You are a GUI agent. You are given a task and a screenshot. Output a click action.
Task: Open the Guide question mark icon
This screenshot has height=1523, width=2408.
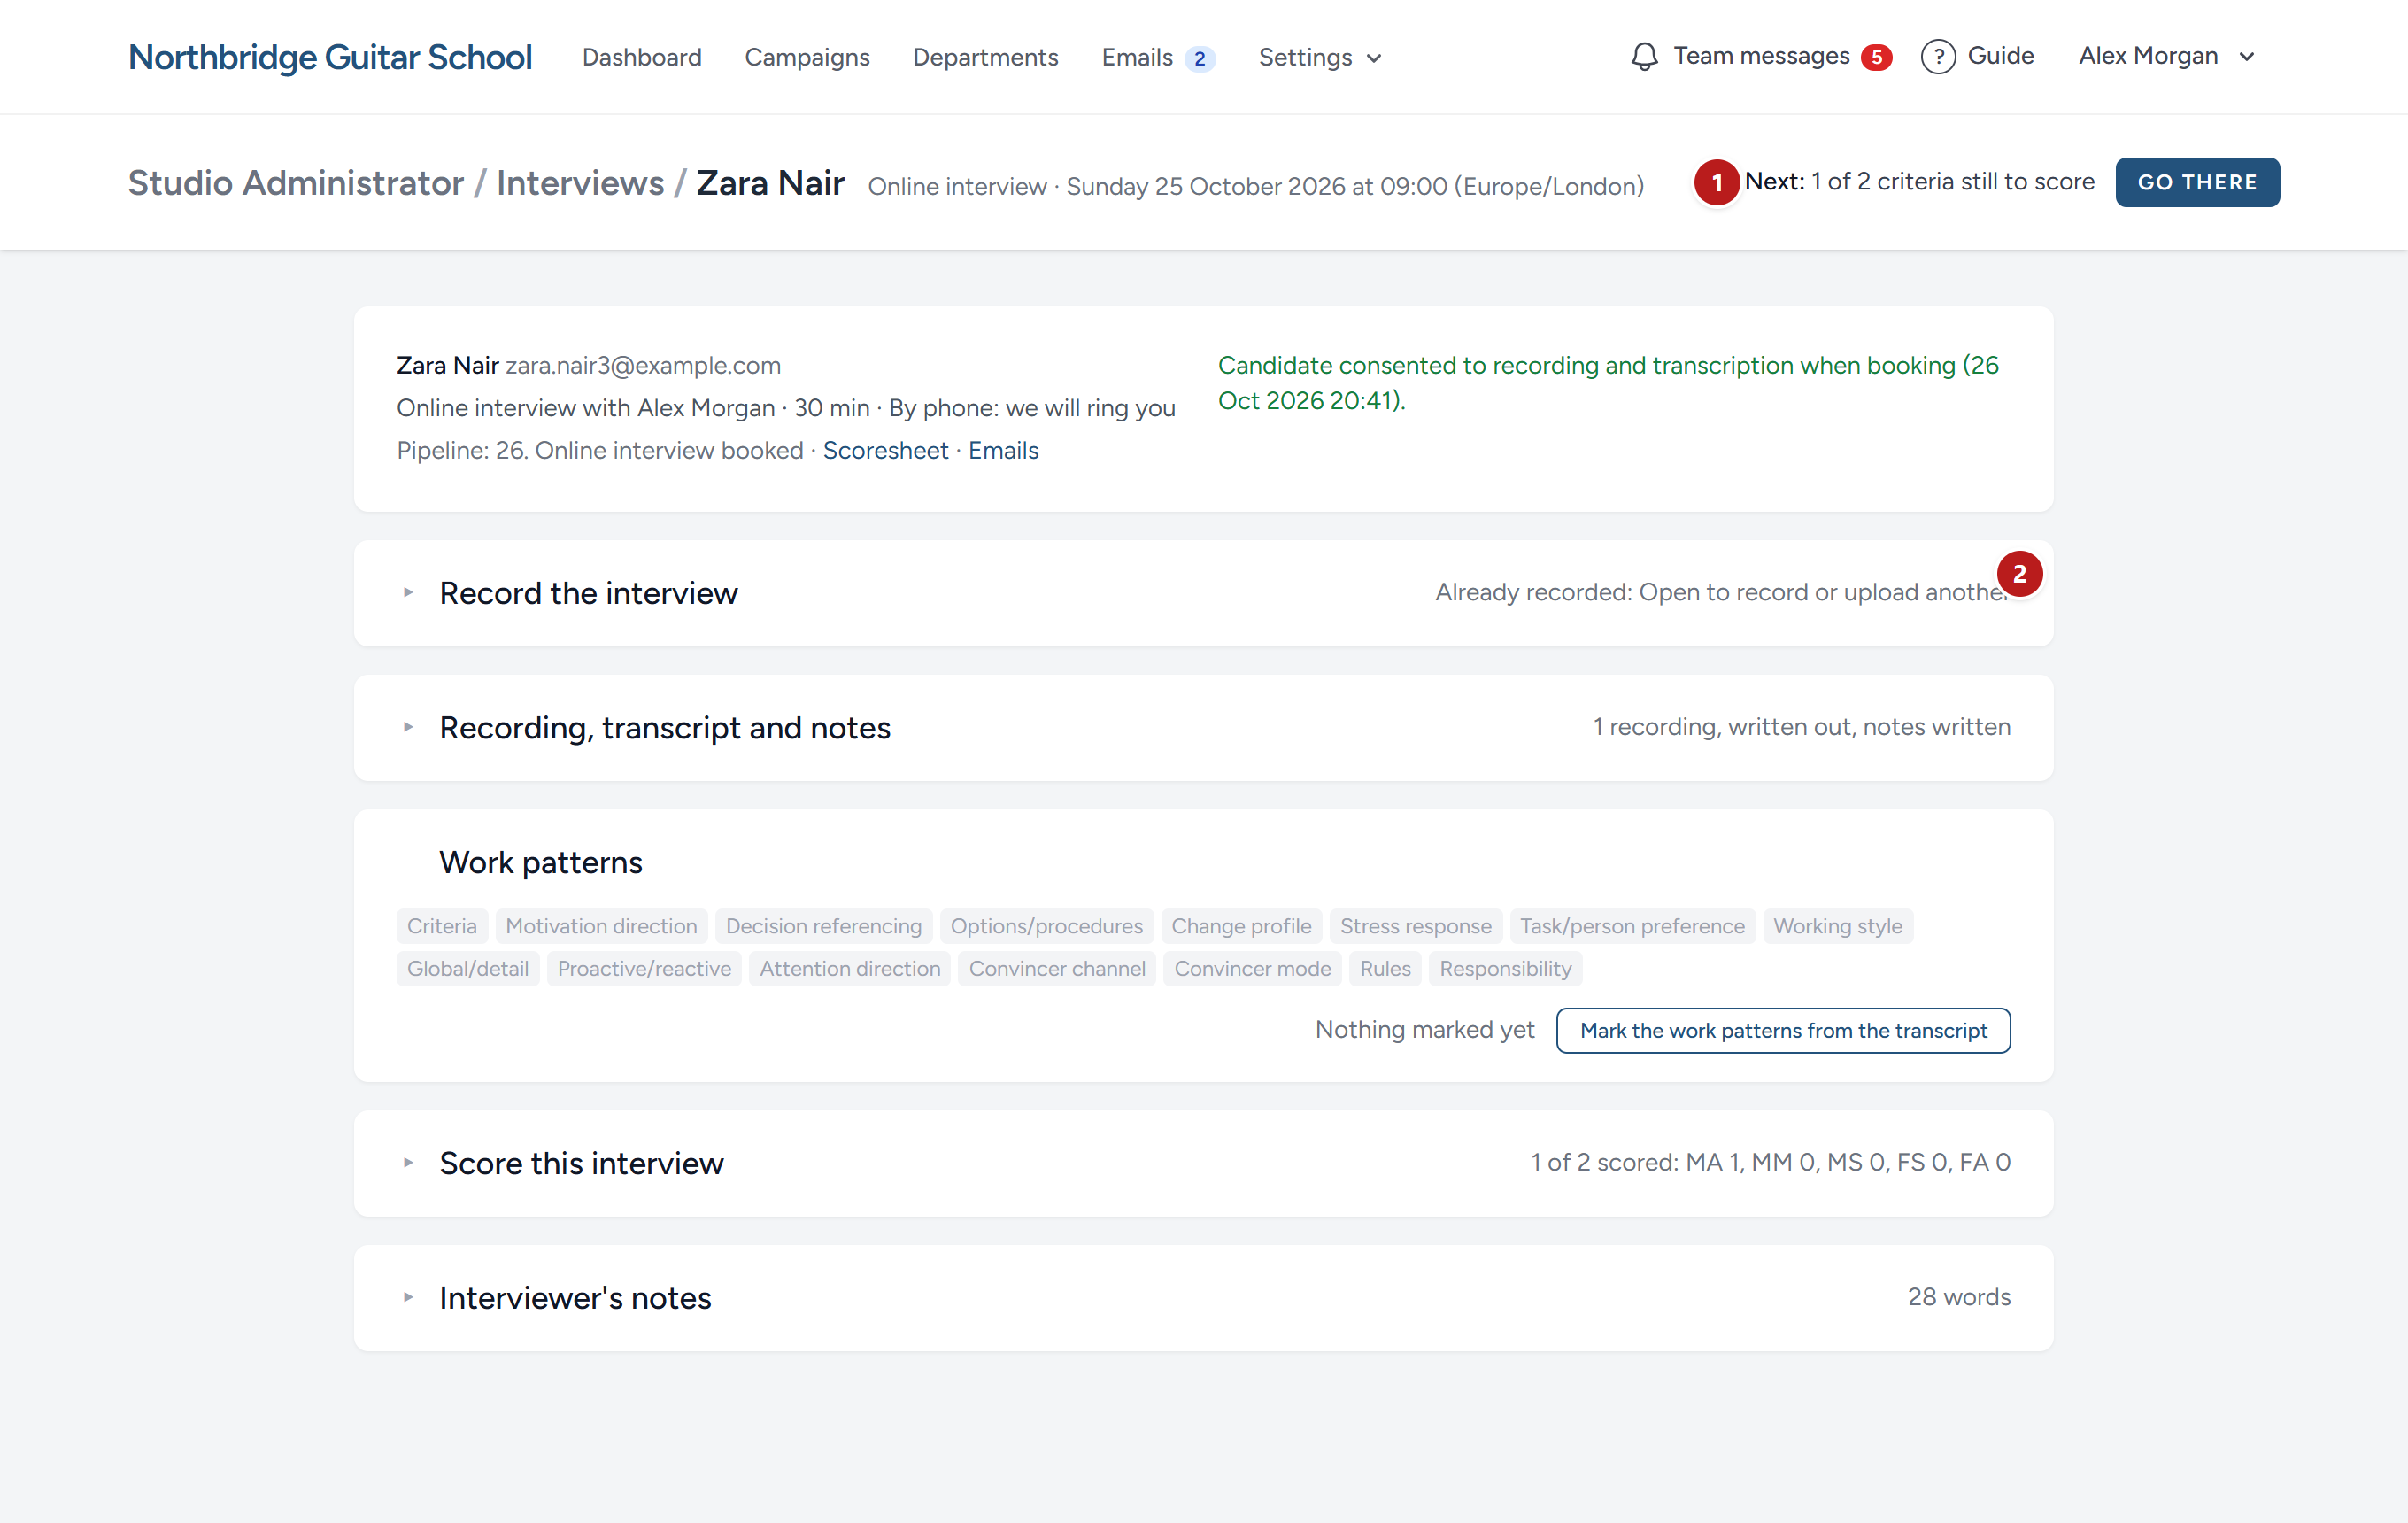click(x=1938, y=57)
